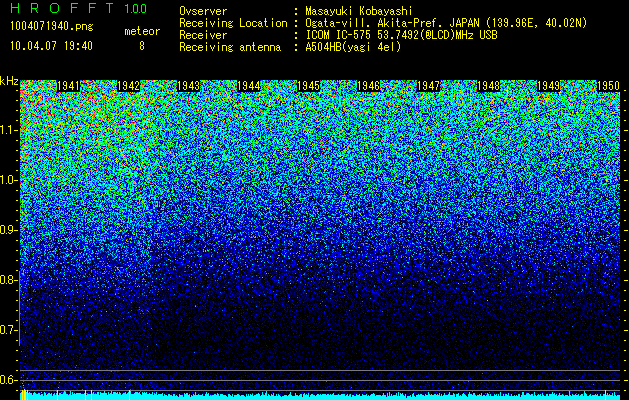Click the 0.7 frequency axis label
Screen dimensions: 629x400
(9, 330)
